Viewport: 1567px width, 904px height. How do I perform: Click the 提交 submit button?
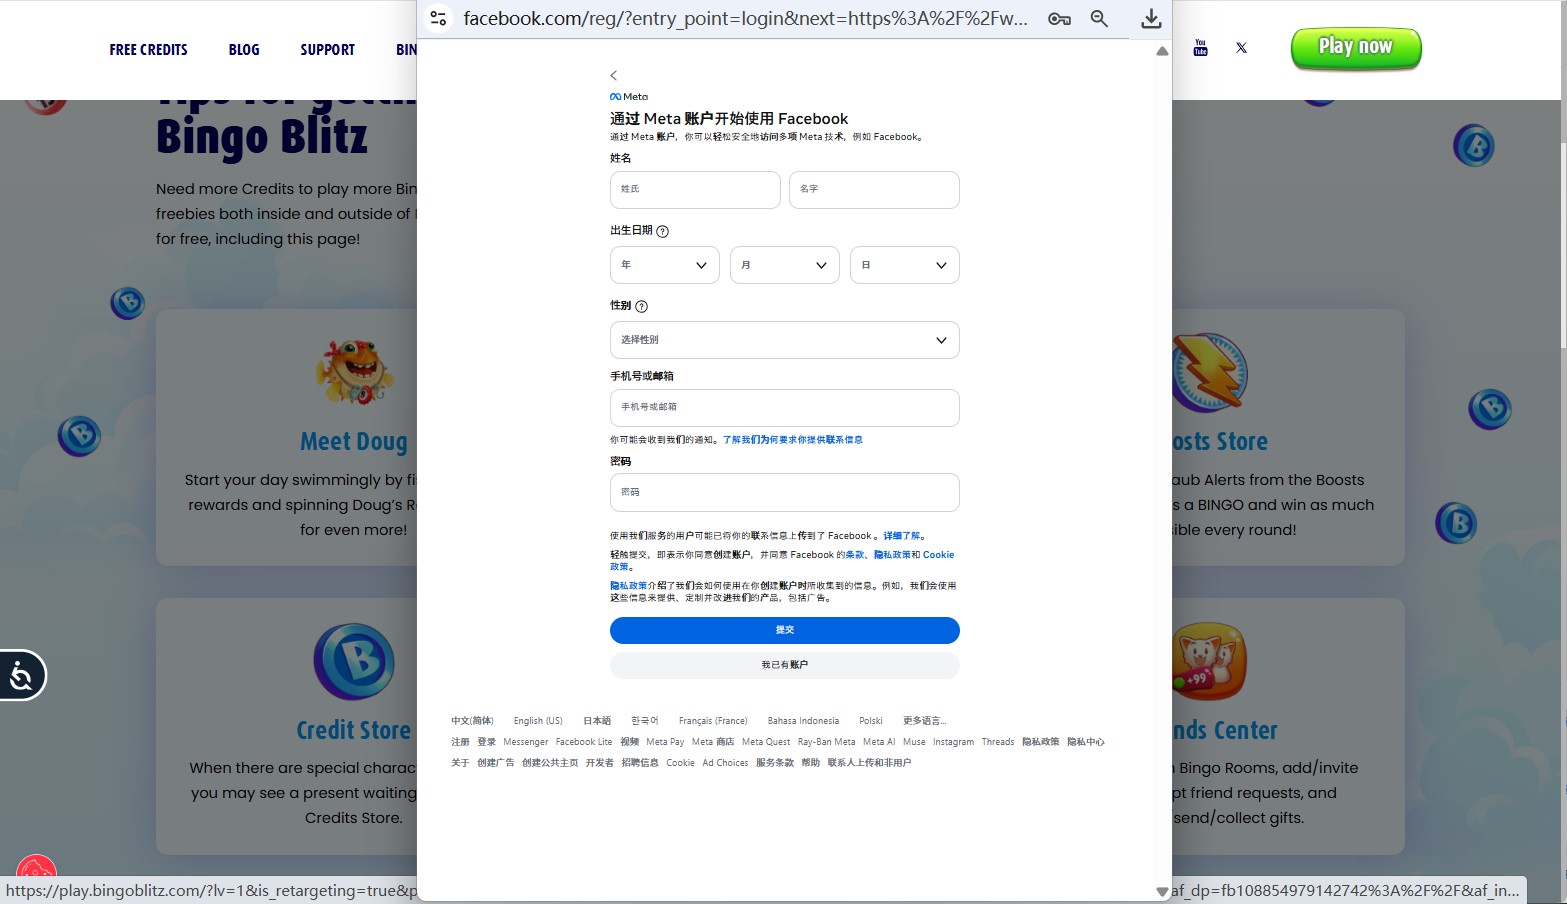point(785,630)
